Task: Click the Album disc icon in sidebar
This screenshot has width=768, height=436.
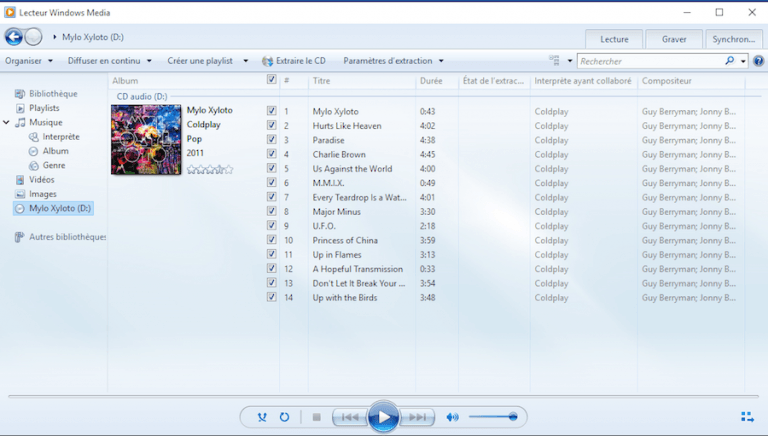Action: pyautogui.click(x=33, y=151)
